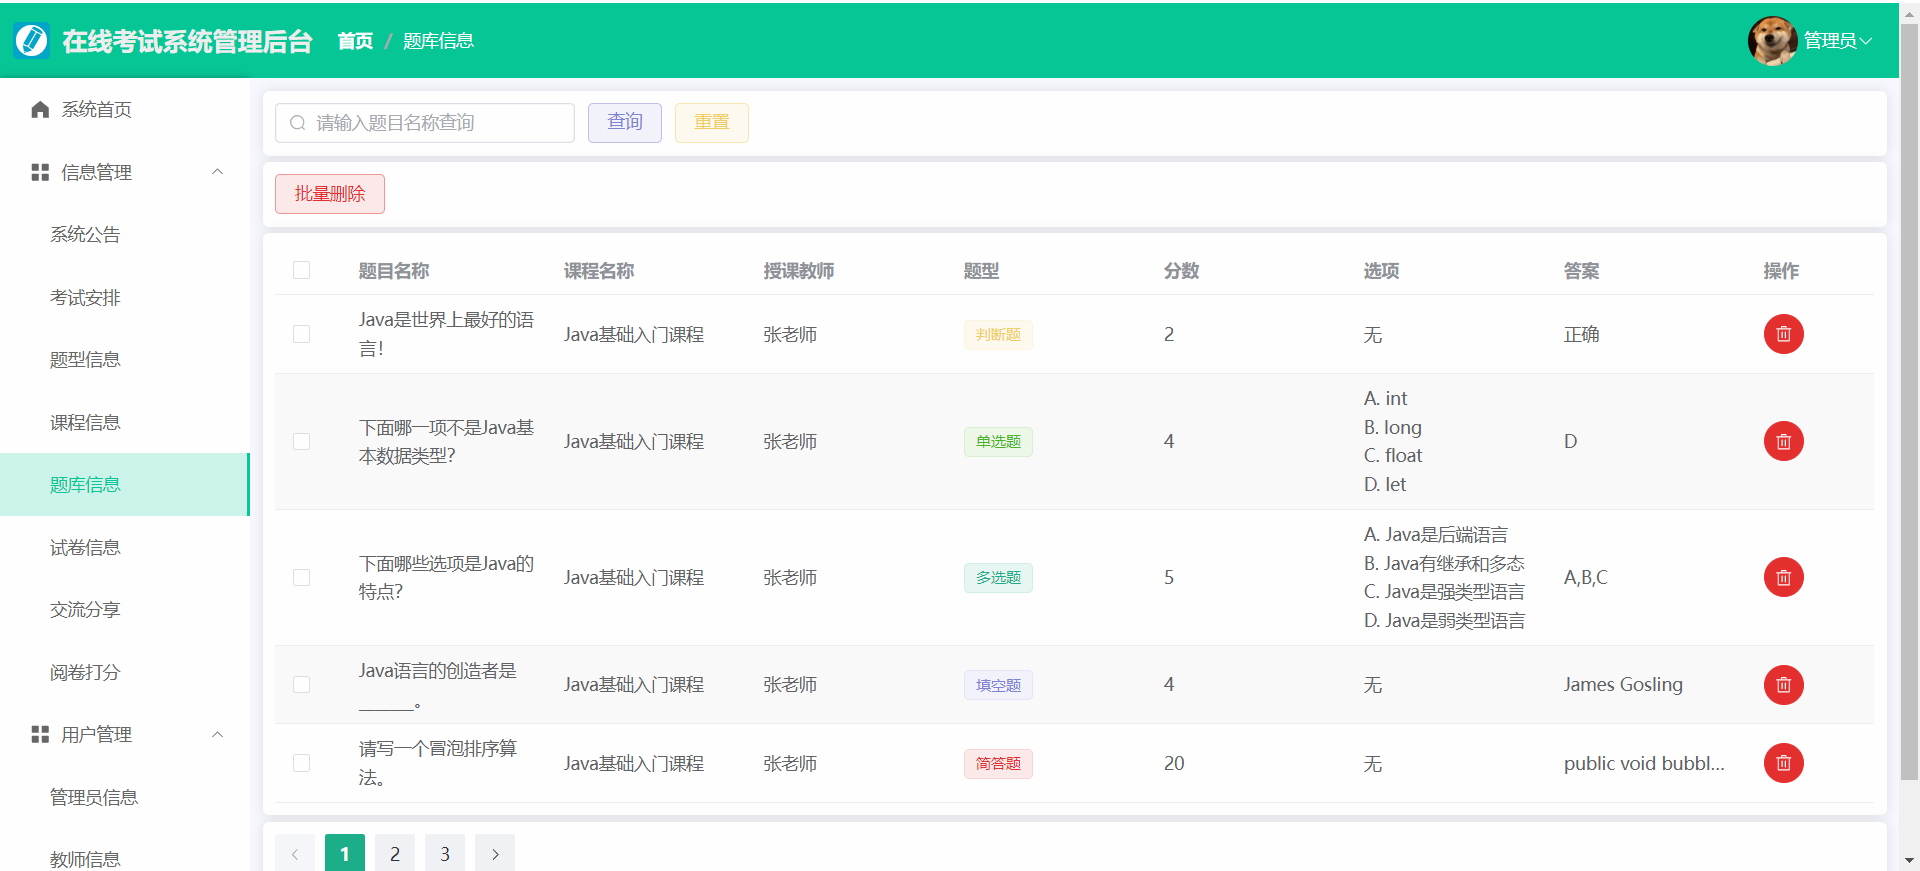Click the 正确 answer cell
Viewport: 1920px width, 871px height.
[x=1581, y=334]
